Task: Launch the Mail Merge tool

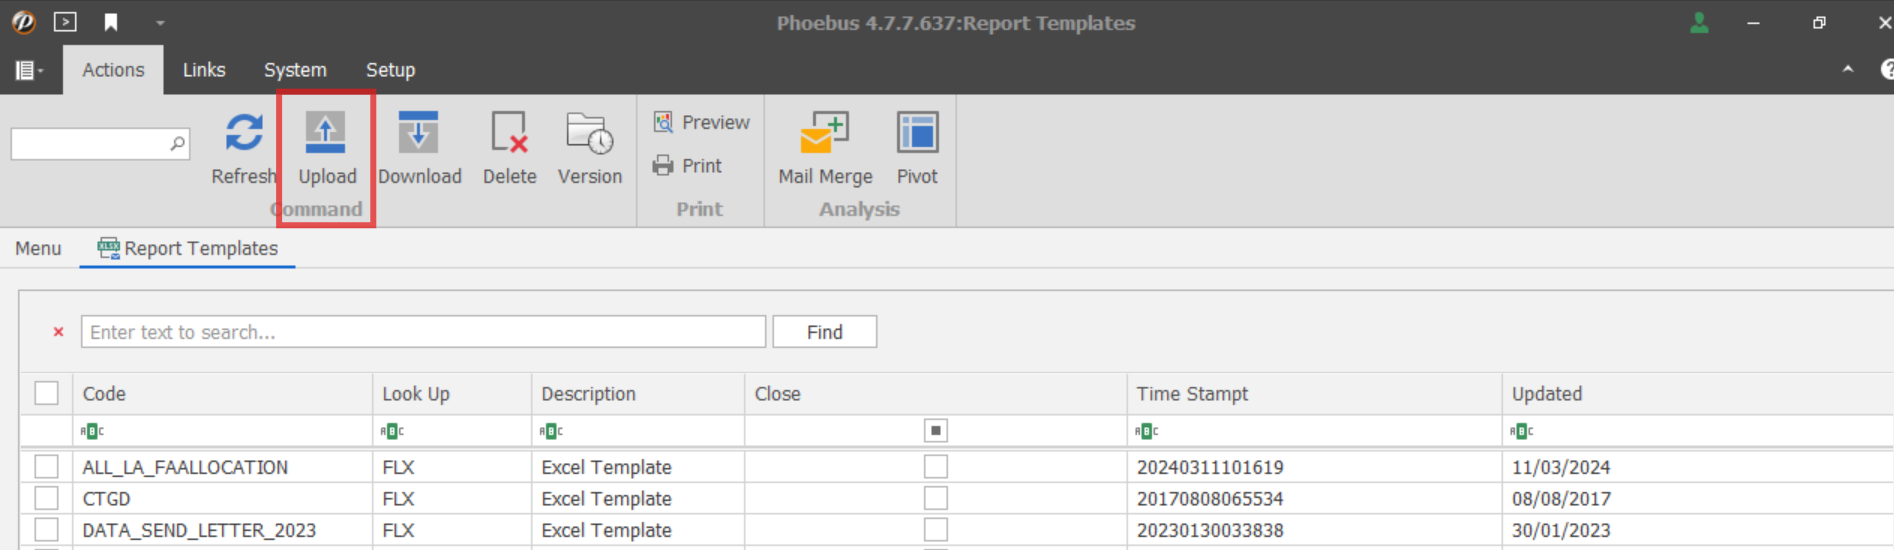Action: [x=824, y=134]
